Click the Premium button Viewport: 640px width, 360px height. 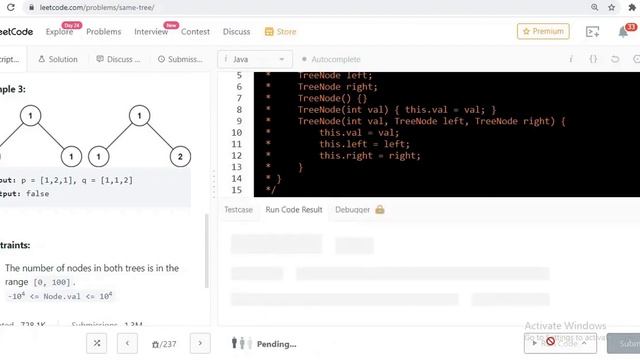[543, 31]
